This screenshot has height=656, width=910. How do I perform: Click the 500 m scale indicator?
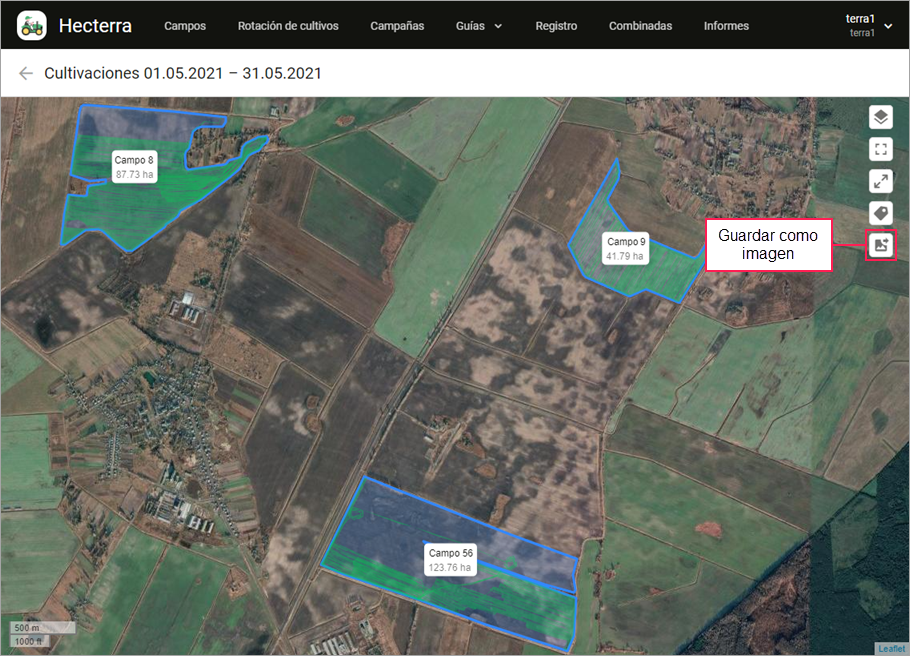(42, 628)
